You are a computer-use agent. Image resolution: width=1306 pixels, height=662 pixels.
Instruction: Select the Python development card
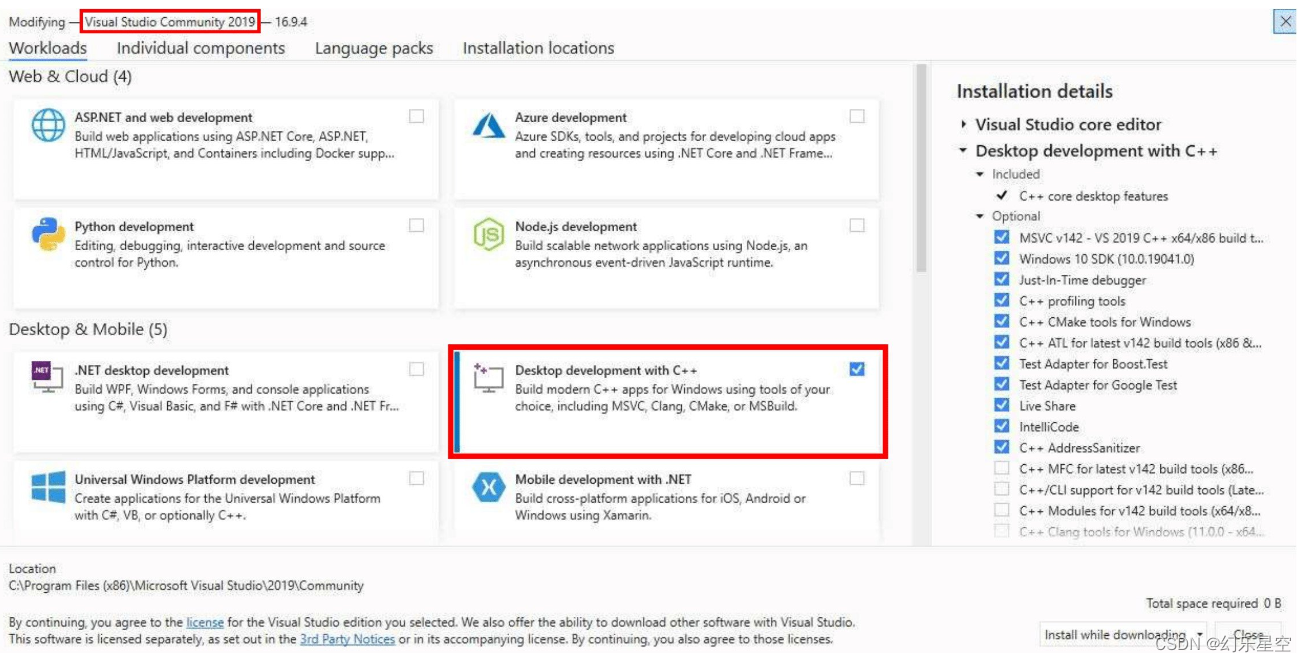tap(225, 256)
